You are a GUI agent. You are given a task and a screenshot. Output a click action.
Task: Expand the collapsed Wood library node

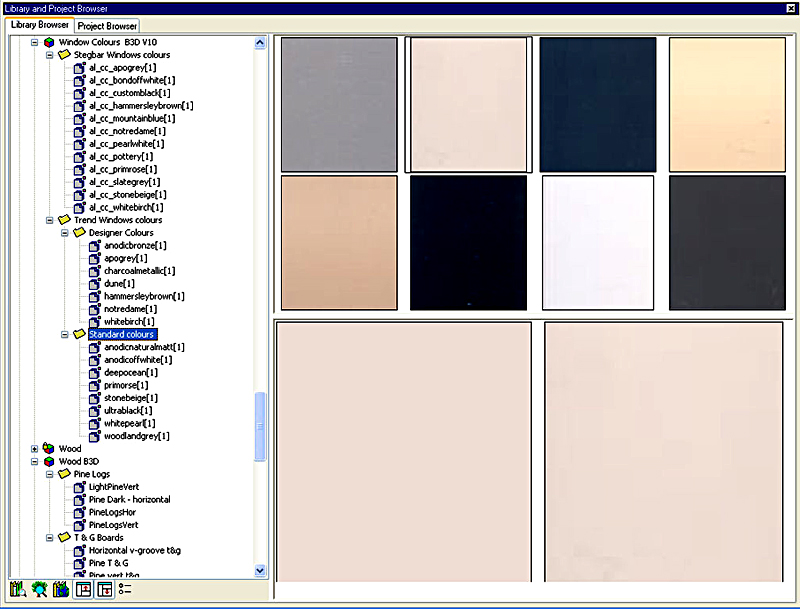click(x=34, y=449)
